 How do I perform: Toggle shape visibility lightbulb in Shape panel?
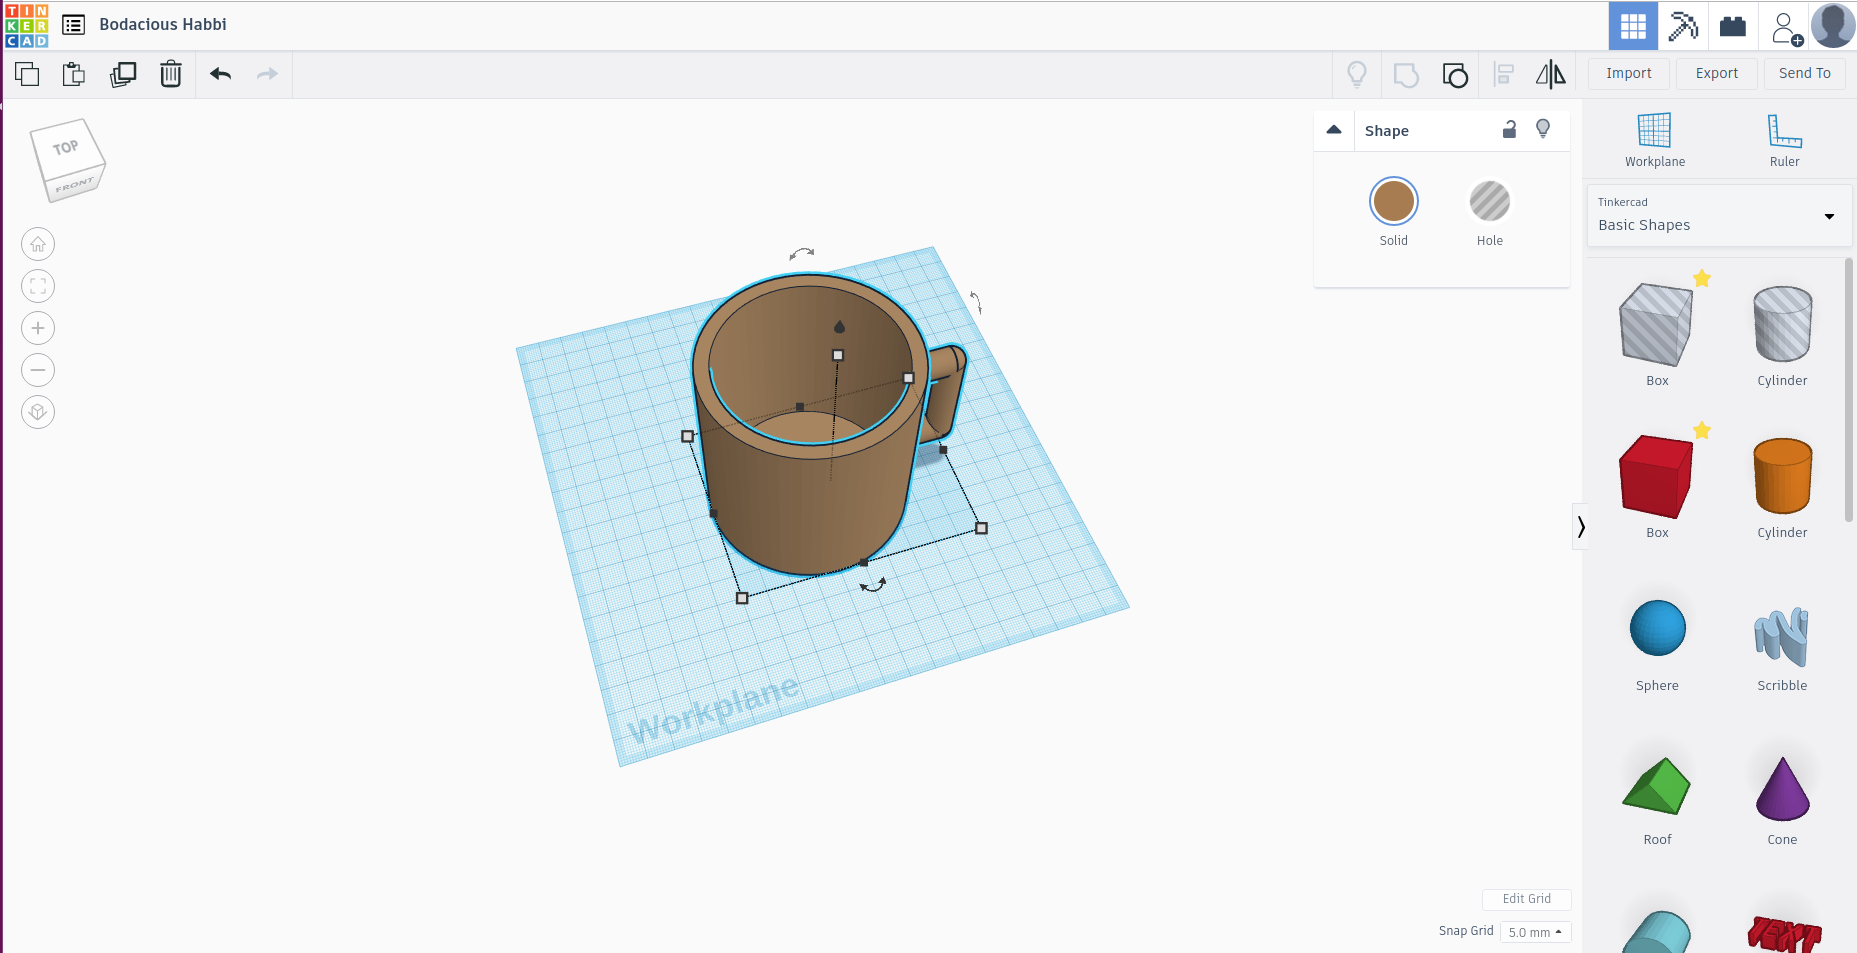1543,130
